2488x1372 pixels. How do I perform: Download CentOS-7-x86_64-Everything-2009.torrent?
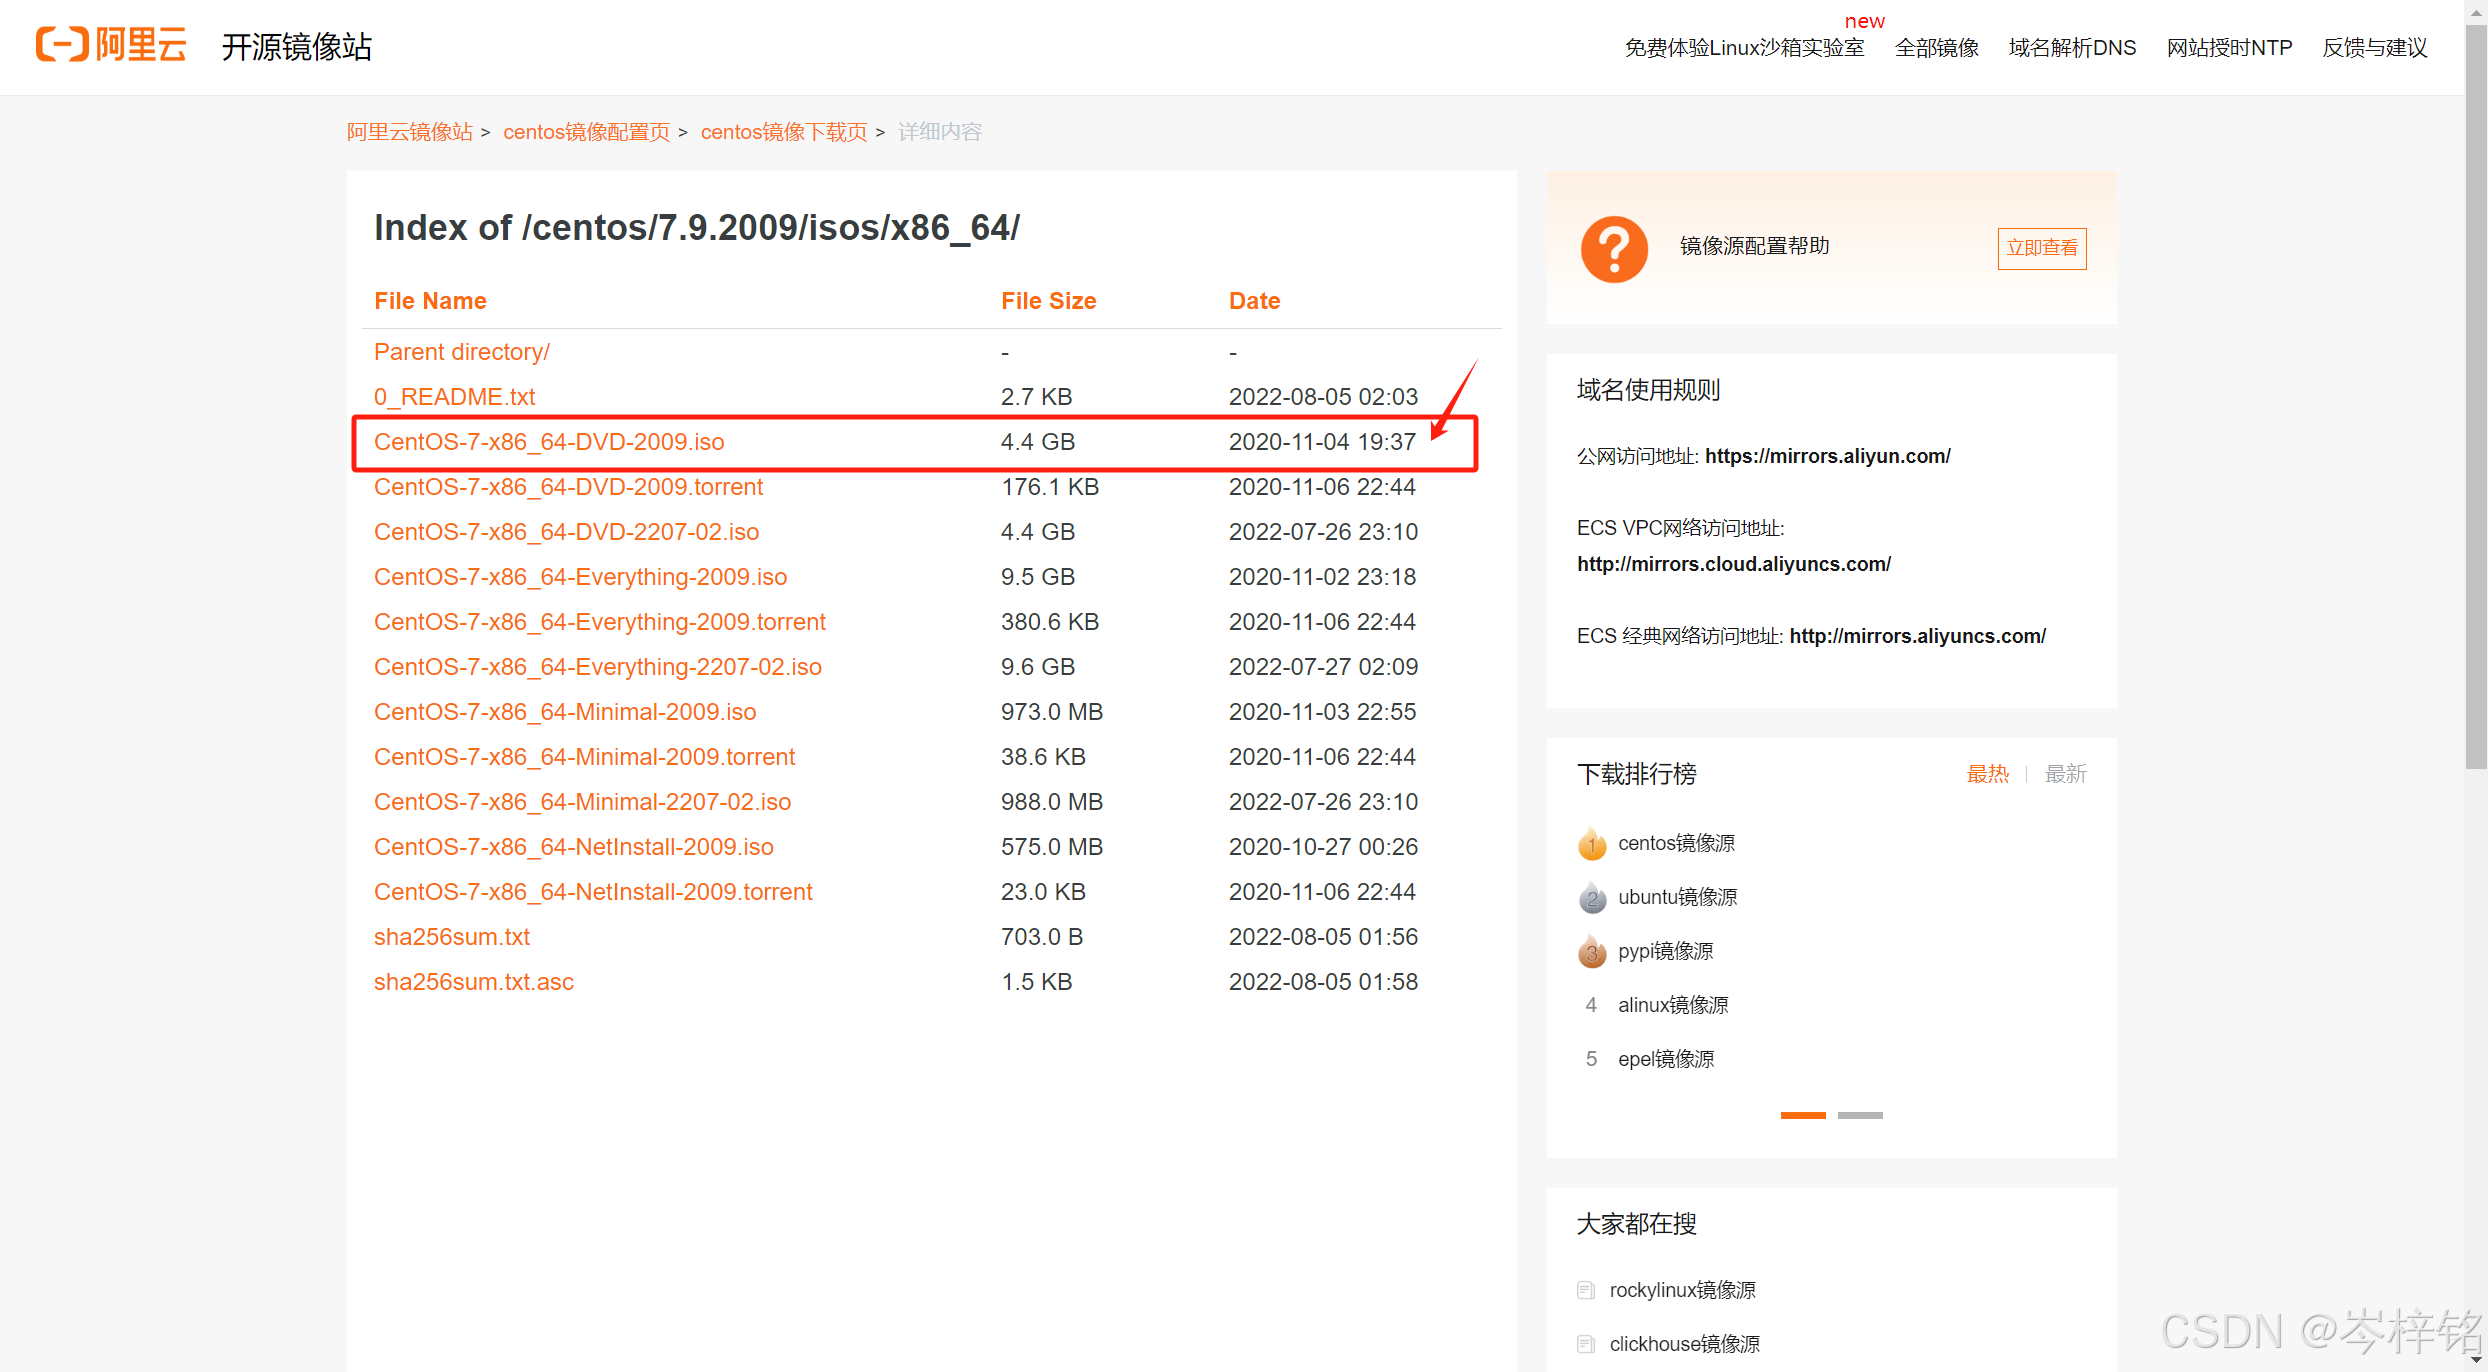coord(600,622)
